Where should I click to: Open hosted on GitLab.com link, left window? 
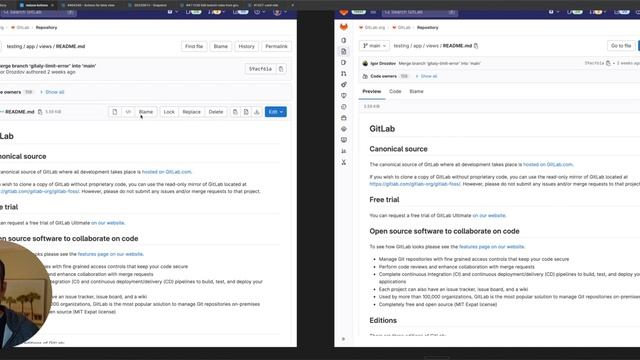(x=167, y=172)
